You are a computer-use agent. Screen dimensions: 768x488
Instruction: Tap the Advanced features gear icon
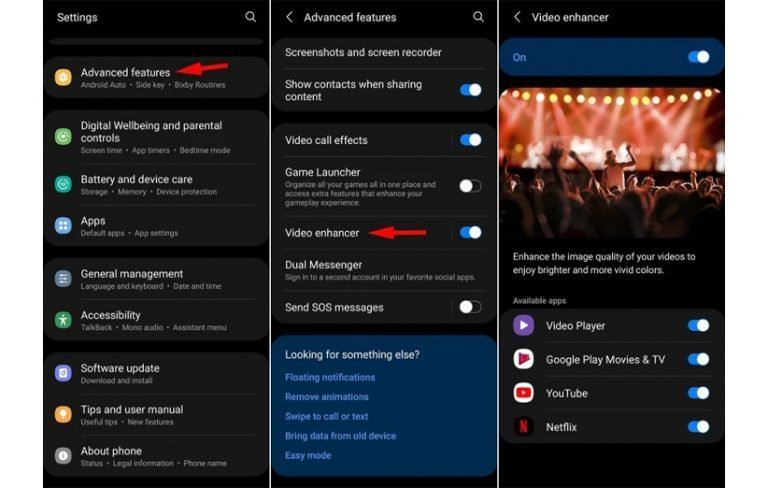coord(63,77)
